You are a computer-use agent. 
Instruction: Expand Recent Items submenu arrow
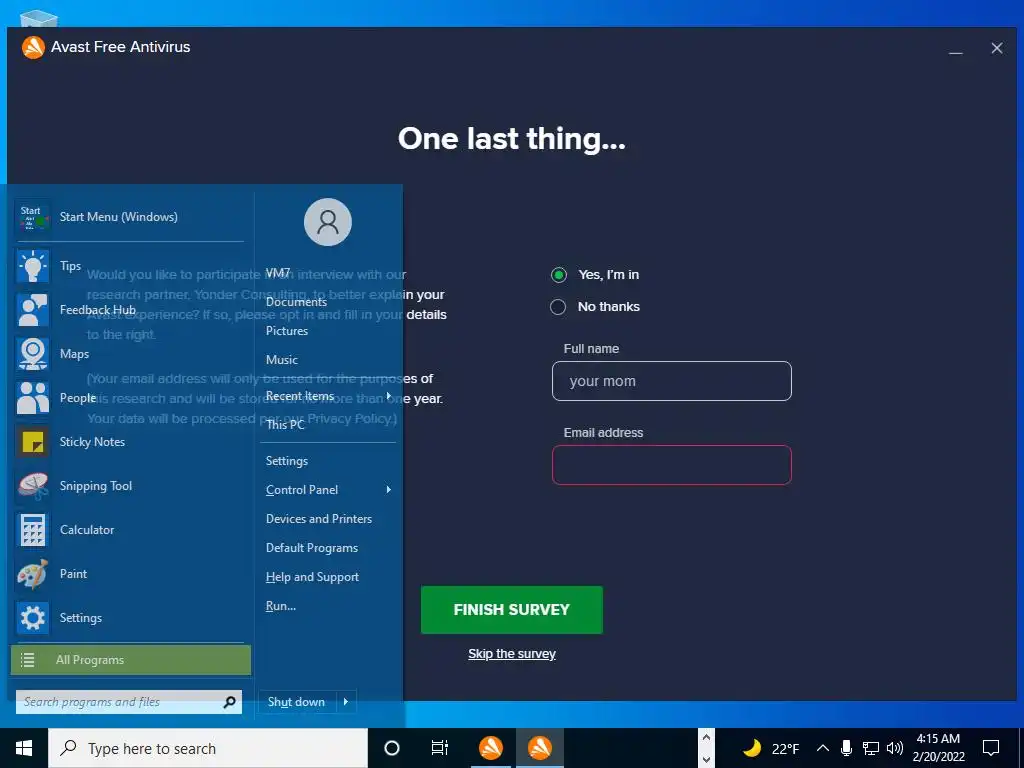tap(389, 396)
